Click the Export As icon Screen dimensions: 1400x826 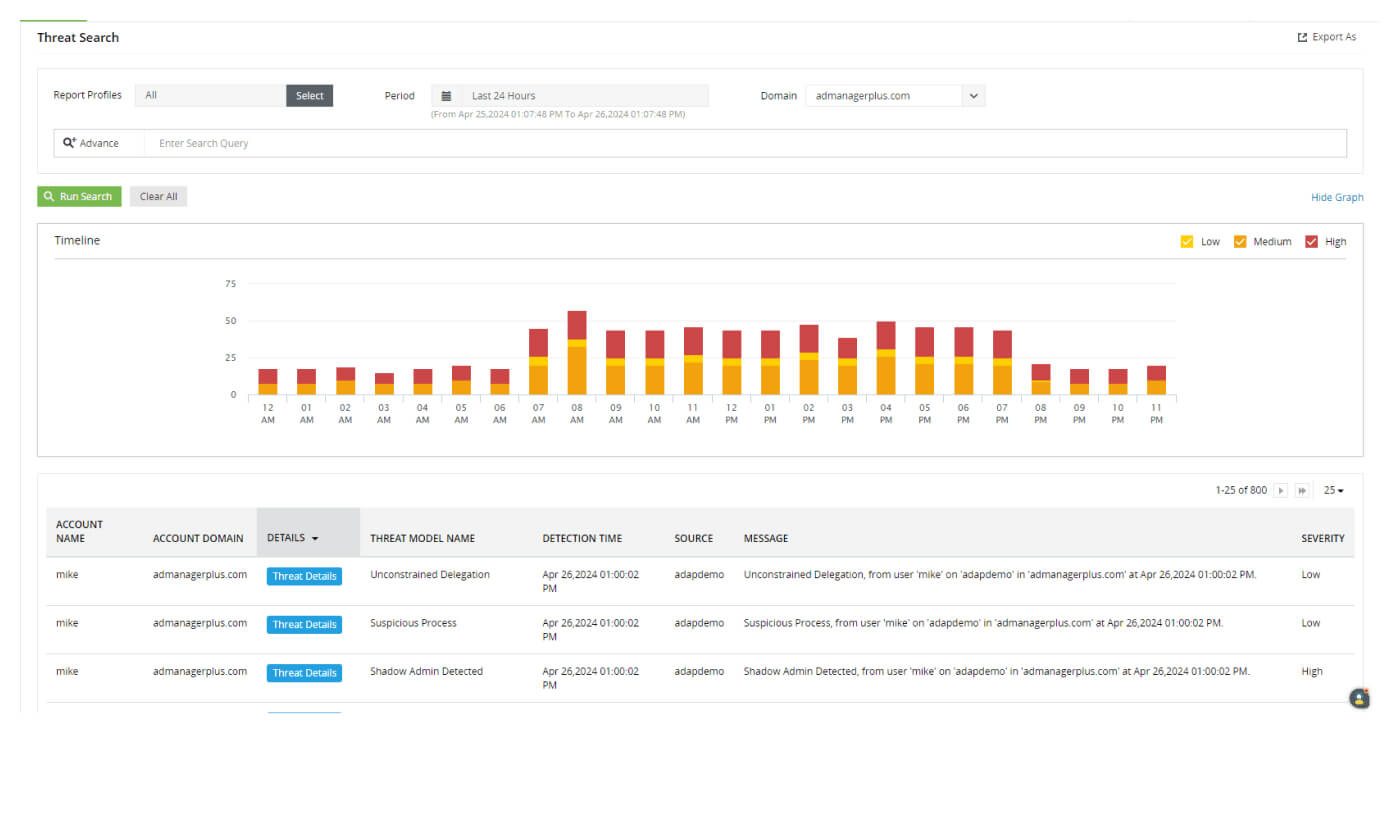(1302, 38)
